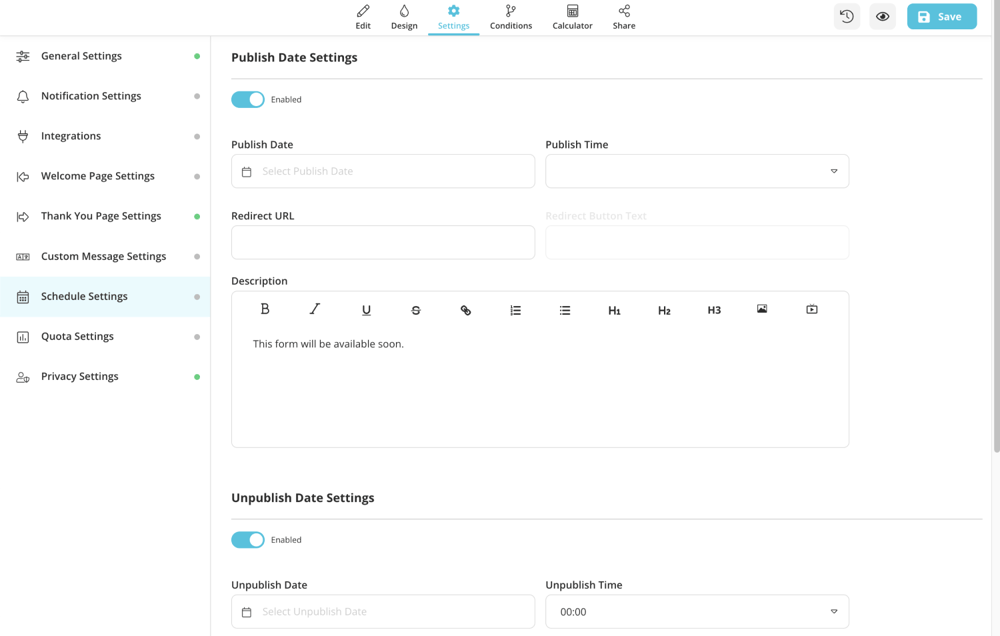Disable the Publish Date Settings toggle
Image resolution: width=1000 pixels, height=636 pixels.
click(x=248, y=99)
